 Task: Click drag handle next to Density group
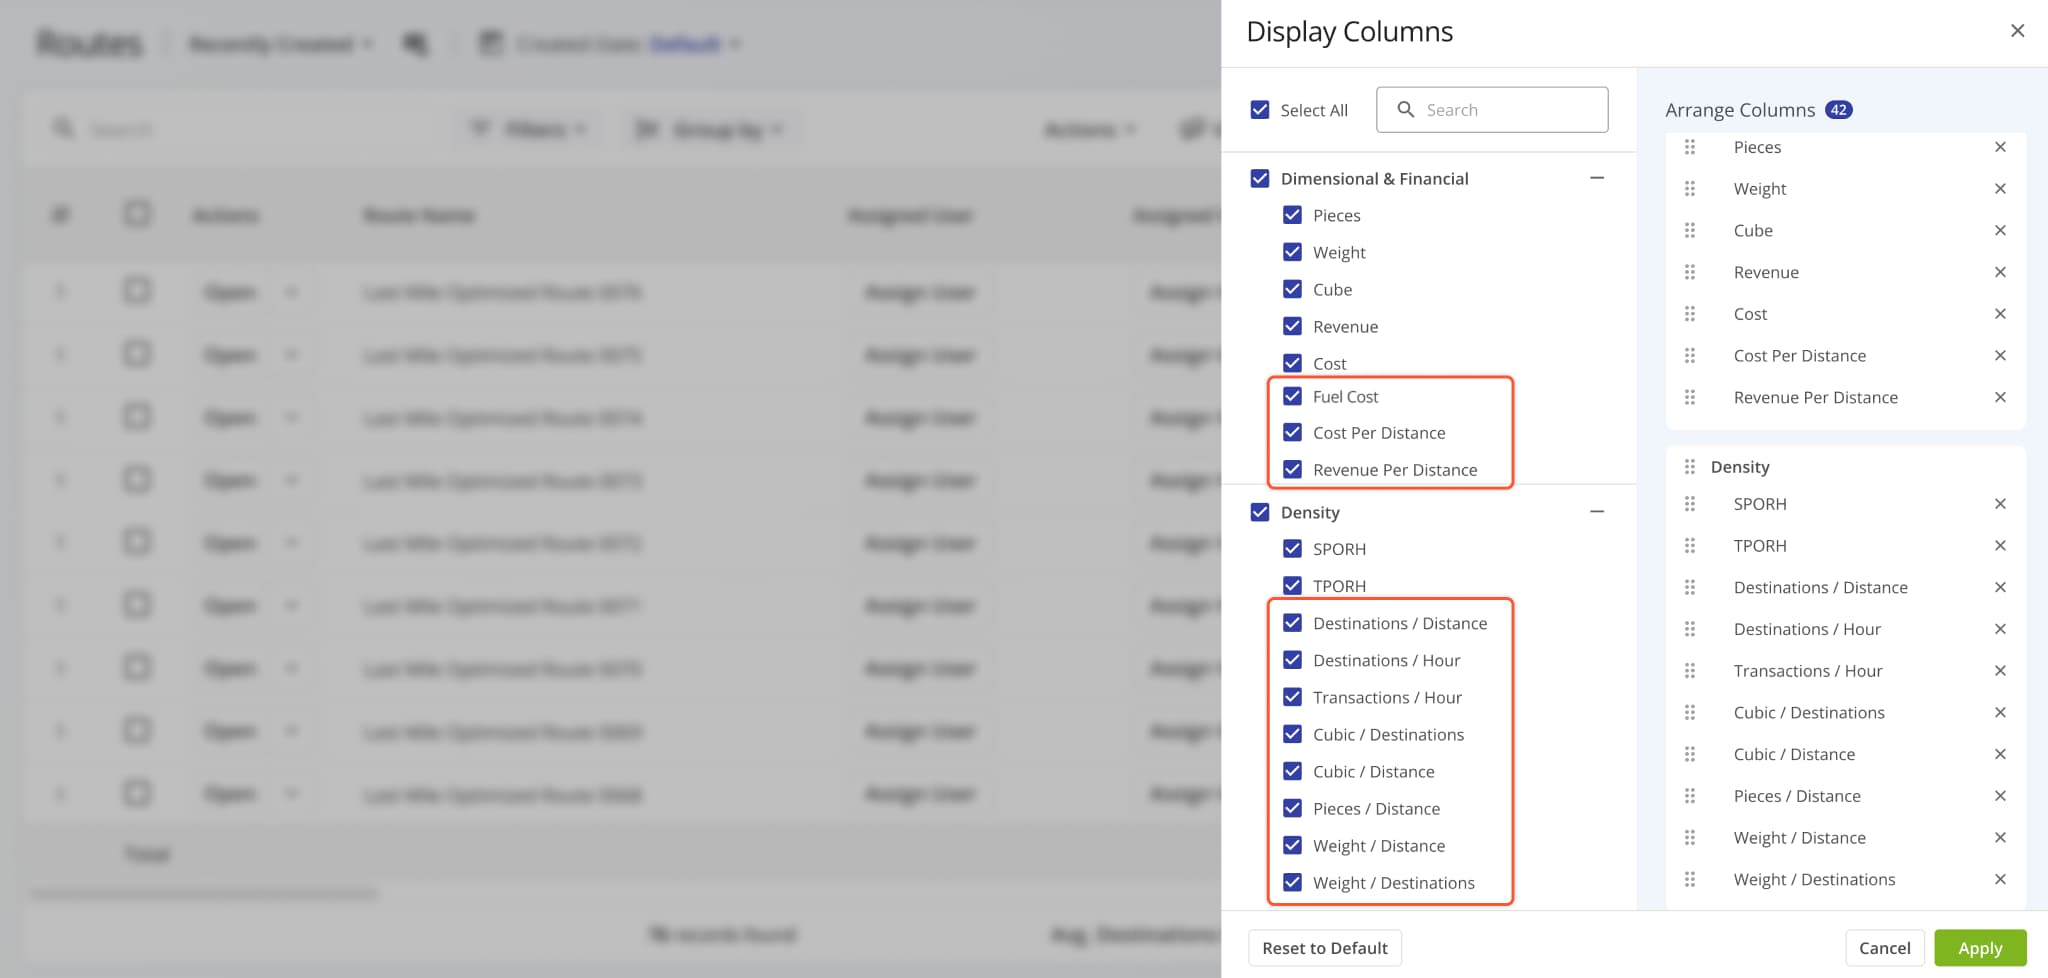coord(1690,467)
